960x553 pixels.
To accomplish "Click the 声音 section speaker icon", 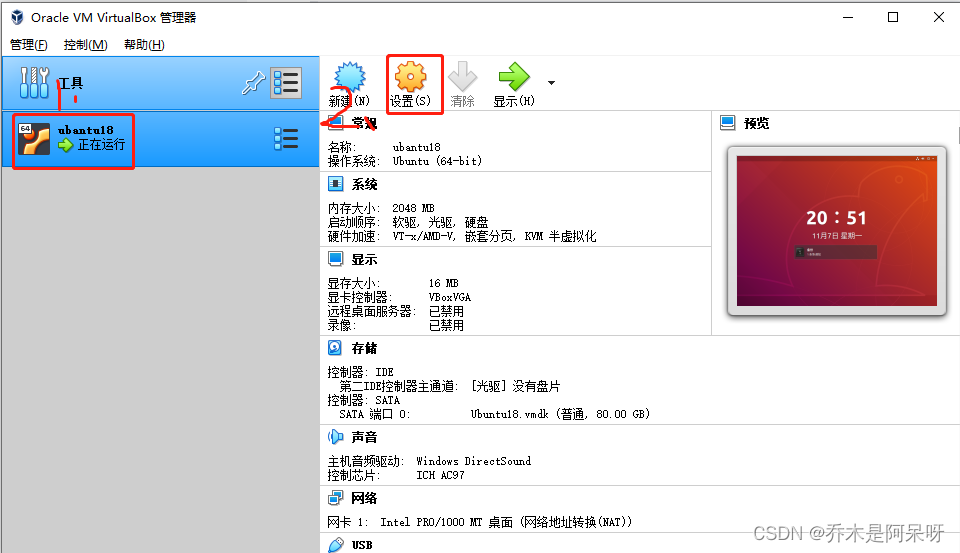I will point(336,437).
